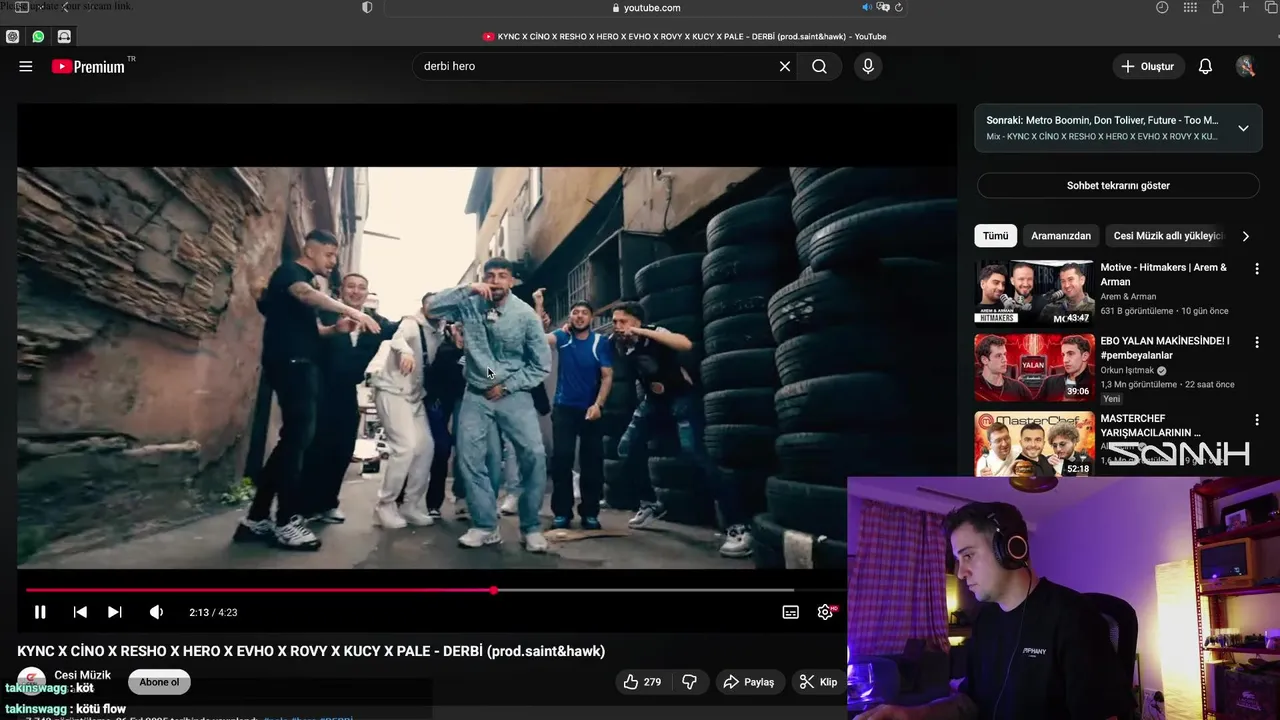1280x720 pixels.
Task: Click EBO YALAN MAKİNESİNDE title link
Action: click(1165, 348)
